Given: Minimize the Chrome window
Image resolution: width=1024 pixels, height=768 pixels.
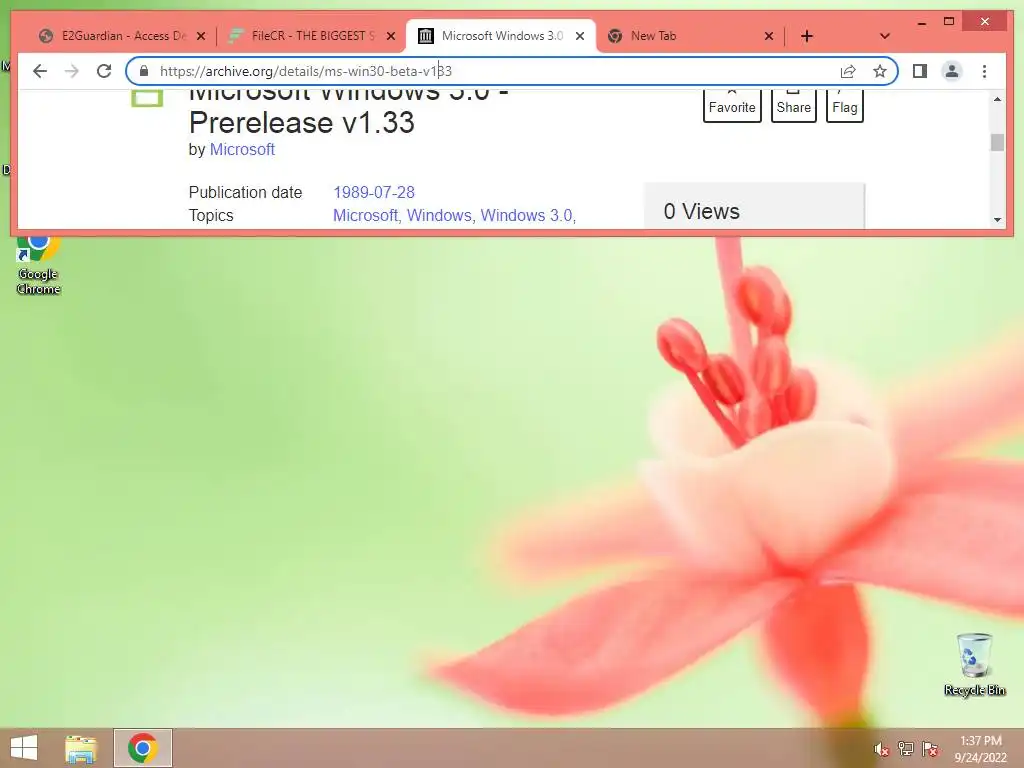Looking at the screenshot, I should [x=921, y=22].
